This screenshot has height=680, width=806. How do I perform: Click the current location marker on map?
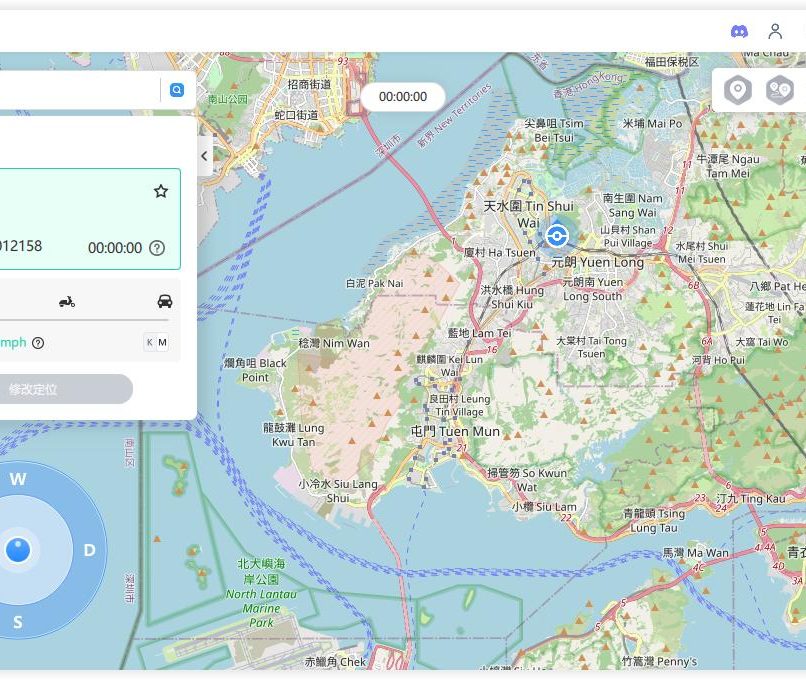tap(557, 236)
